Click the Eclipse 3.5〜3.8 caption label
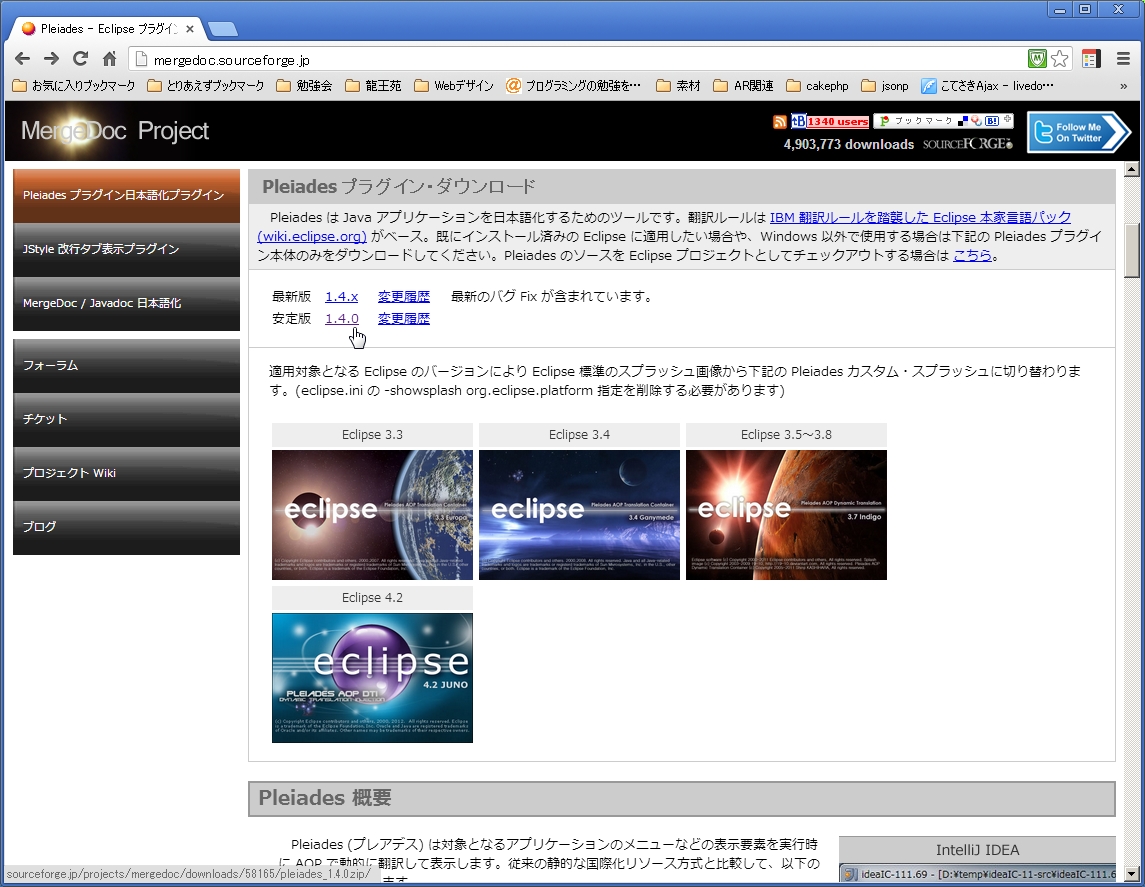Image resolution: width=1145 pixels, height=887 pixels. coord(786,434)
